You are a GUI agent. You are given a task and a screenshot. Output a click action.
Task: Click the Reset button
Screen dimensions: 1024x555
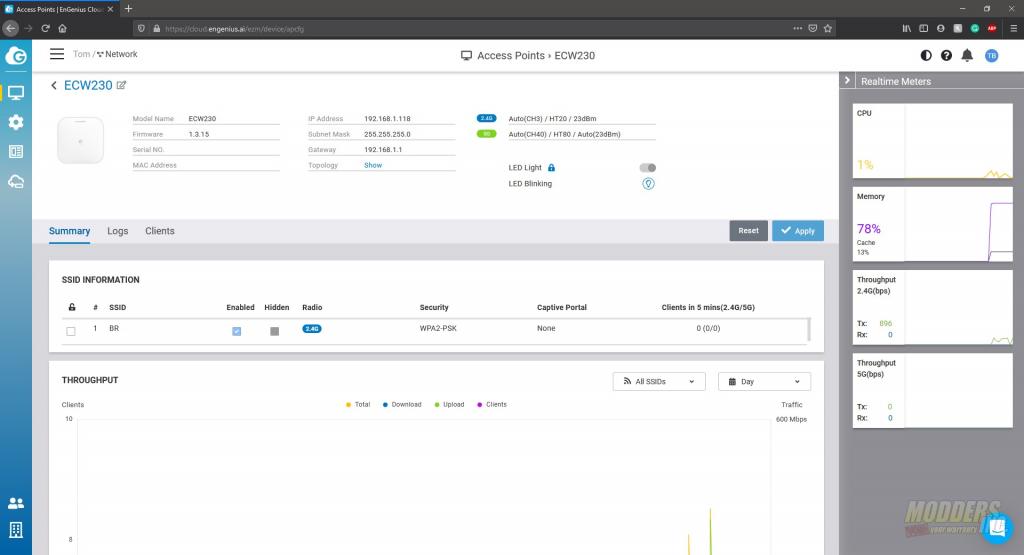tap(748, 230)
